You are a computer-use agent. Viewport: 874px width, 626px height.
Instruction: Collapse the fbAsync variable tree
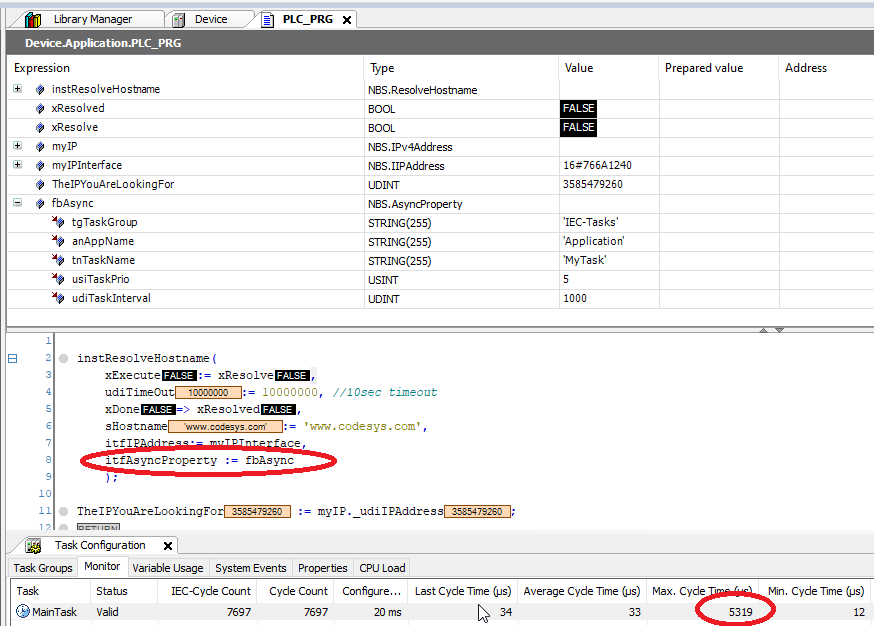17,204
